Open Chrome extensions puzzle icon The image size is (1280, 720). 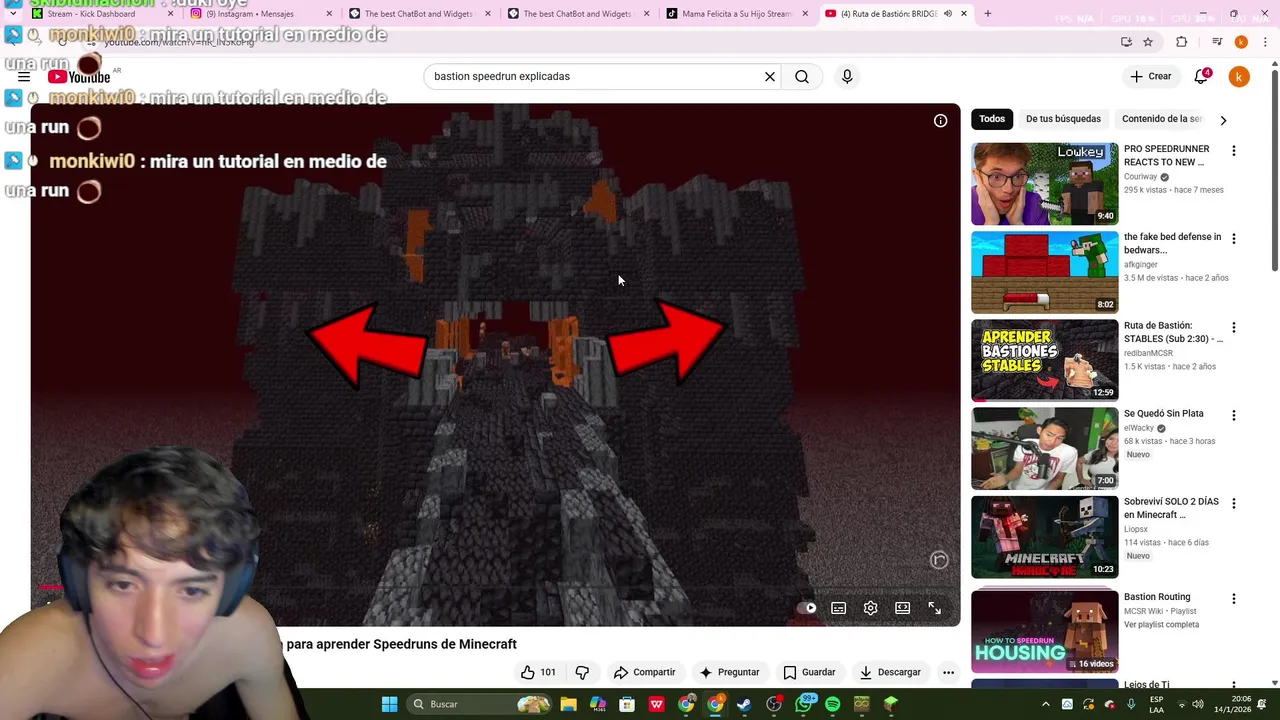pos(1182,42)
